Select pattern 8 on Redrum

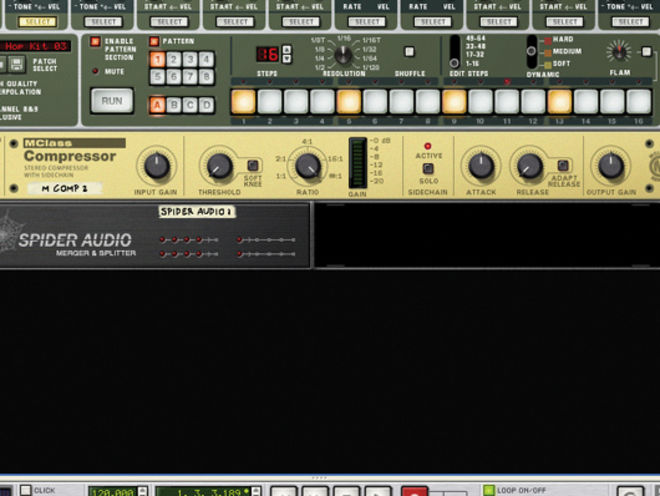coord(206,77)
